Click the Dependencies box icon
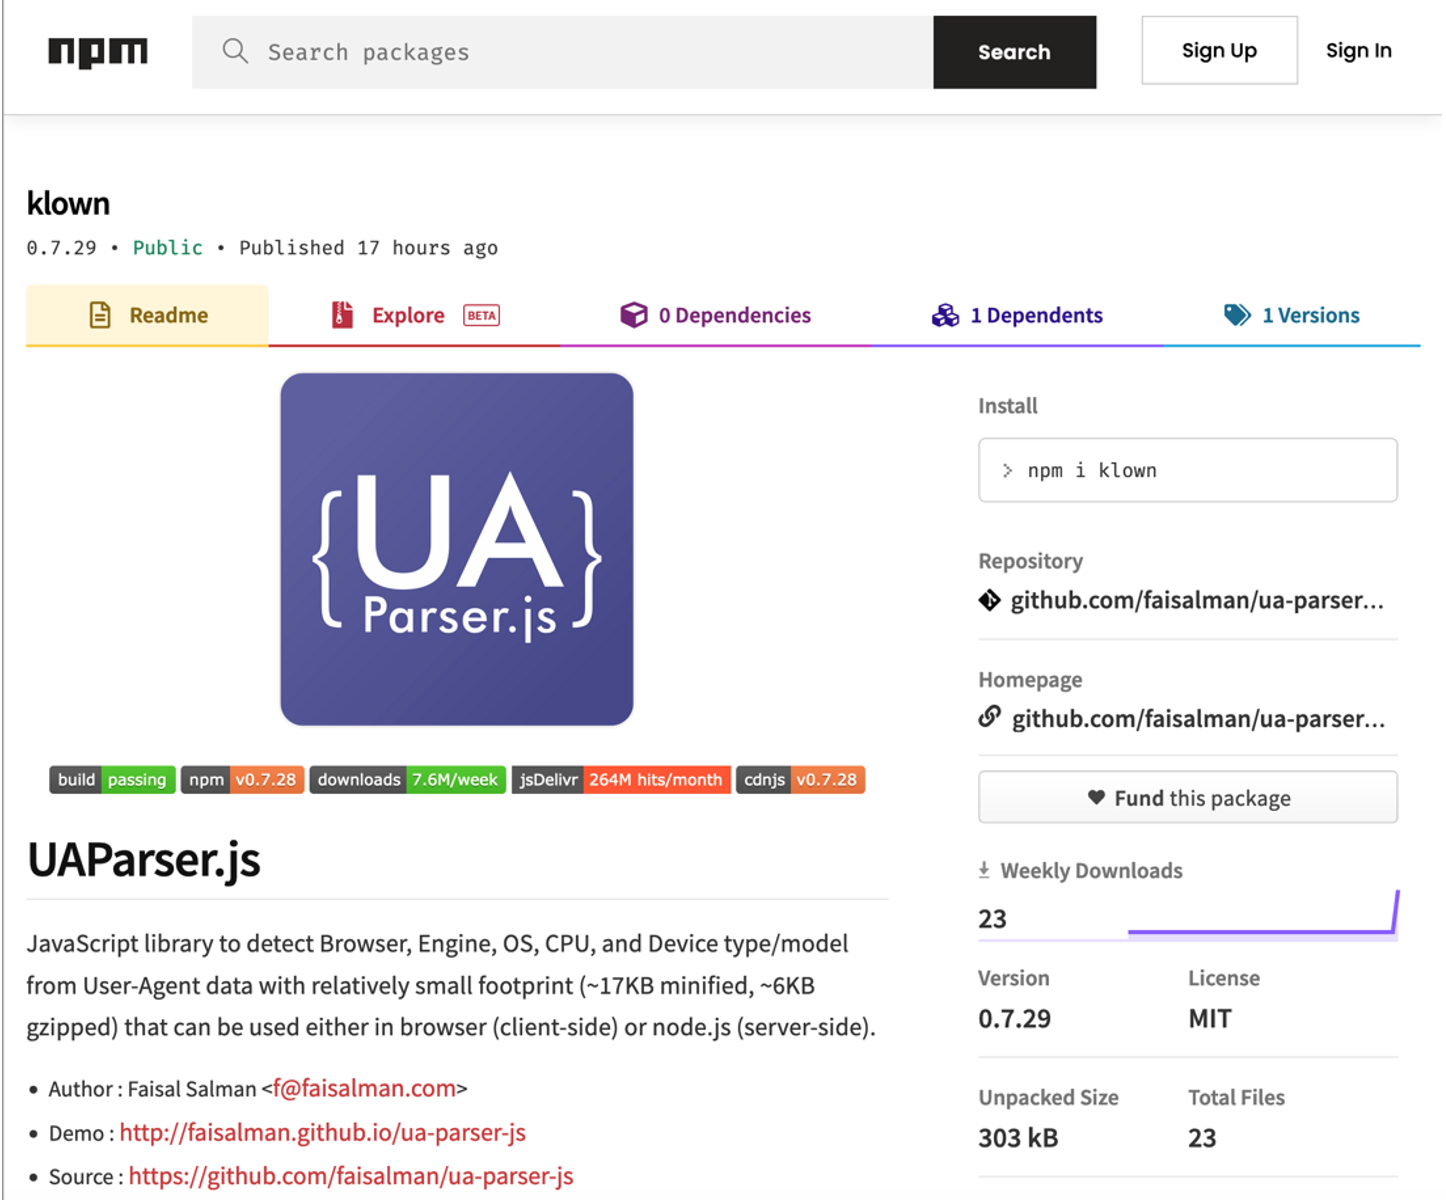 click(x=634, y=315)
